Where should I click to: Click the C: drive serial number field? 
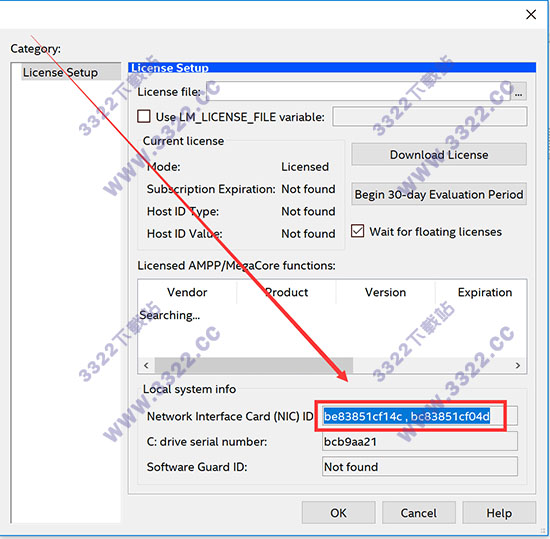coord(420,442)
